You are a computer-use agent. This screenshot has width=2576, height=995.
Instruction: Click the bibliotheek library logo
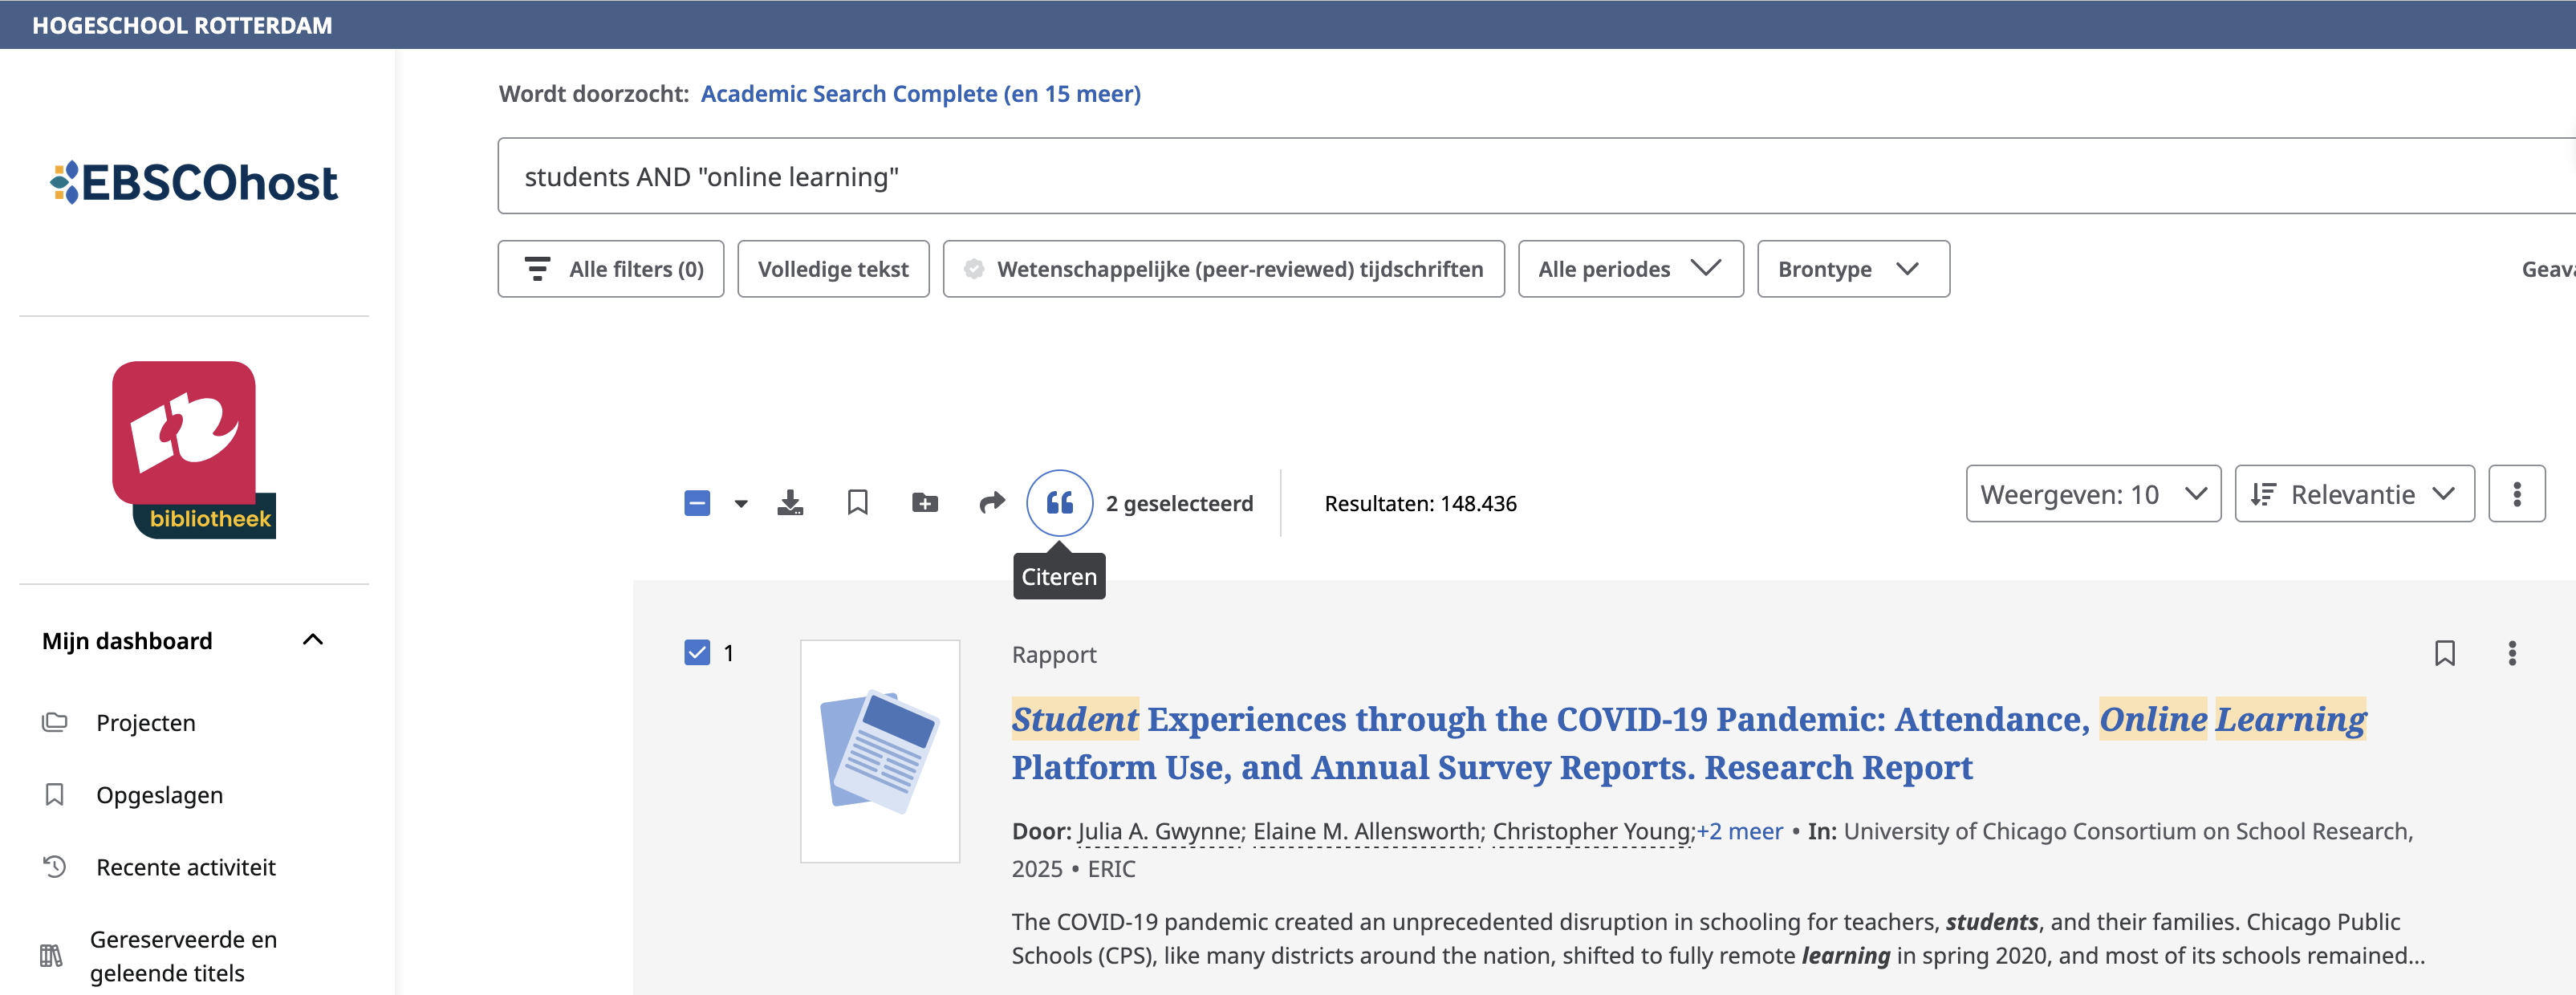point(193,449)
